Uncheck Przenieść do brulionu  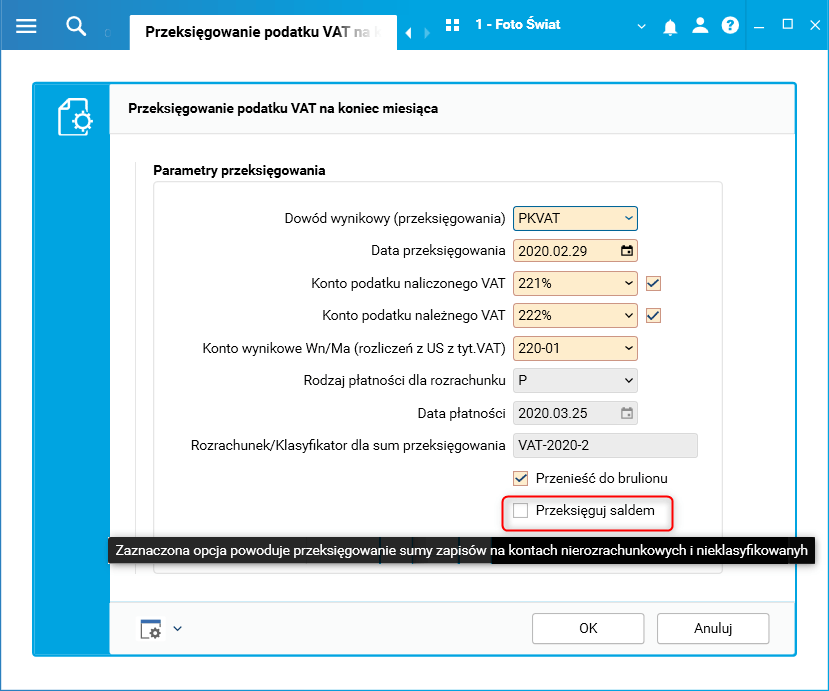click(x=521, y=478)
